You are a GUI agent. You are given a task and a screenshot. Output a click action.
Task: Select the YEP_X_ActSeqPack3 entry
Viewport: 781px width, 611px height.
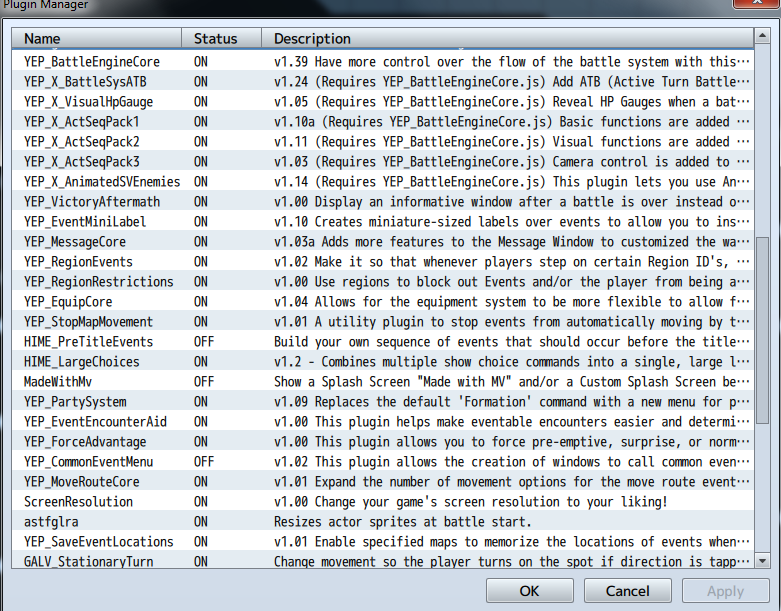pos(383,162)
